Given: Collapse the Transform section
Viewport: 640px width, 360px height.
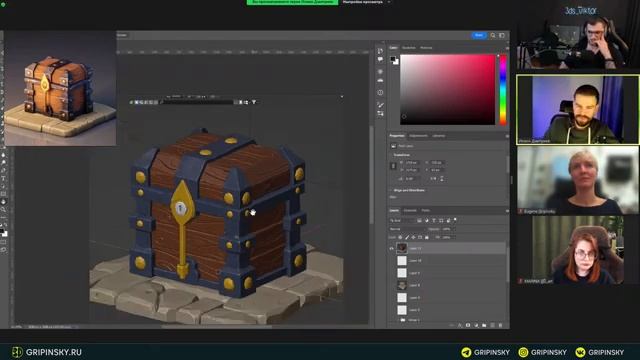Looking at the screenshot, I should pyautogui.click(x=391, y=155).
